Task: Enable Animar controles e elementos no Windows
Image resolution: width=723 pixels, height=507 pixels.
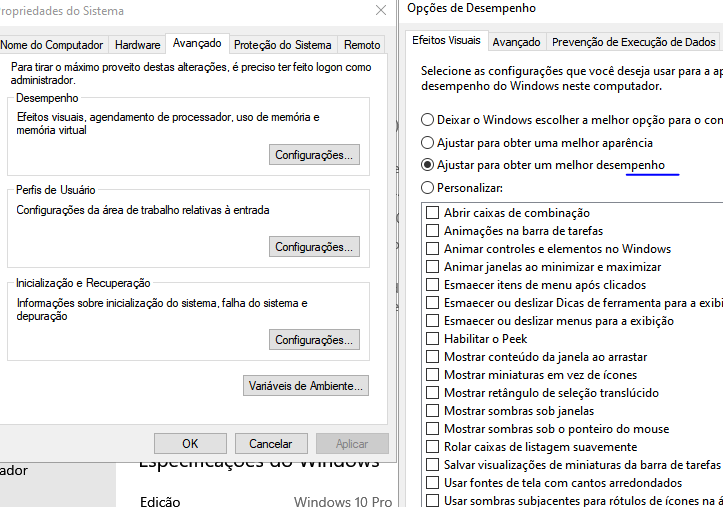Action: [433, 248]
